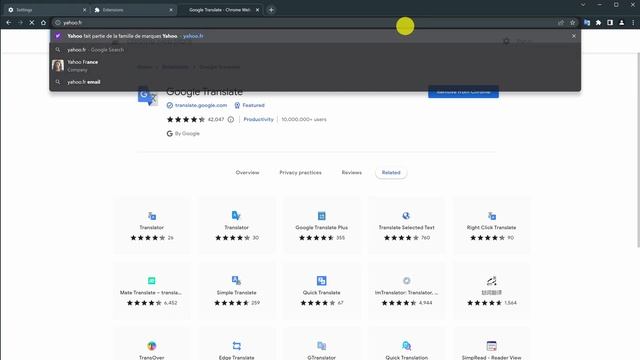Image resolution: width=640 pixels, height=360 pixels.
Task: Dismiss the Yahoo suggestion with X
Action: point(573,36)
